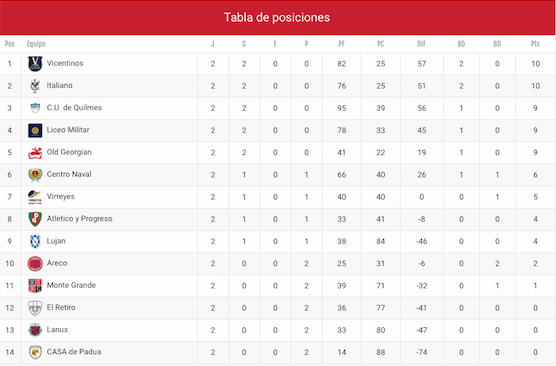Click the Monte Grande checkered logo
The image size is (556, 366).
pyautogui.click(x=35, y=285)
